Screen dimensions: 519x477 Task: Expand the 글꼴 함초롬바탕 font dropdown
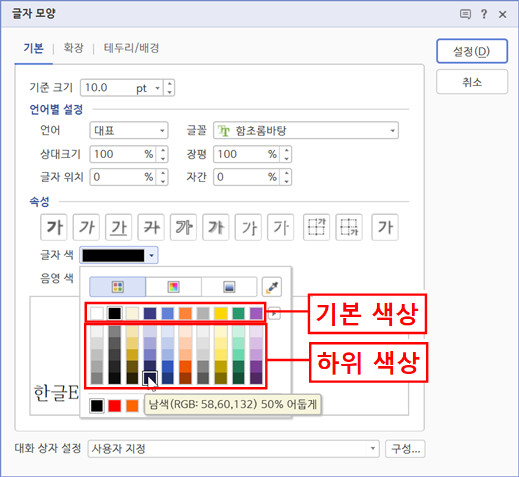[306, 130]
